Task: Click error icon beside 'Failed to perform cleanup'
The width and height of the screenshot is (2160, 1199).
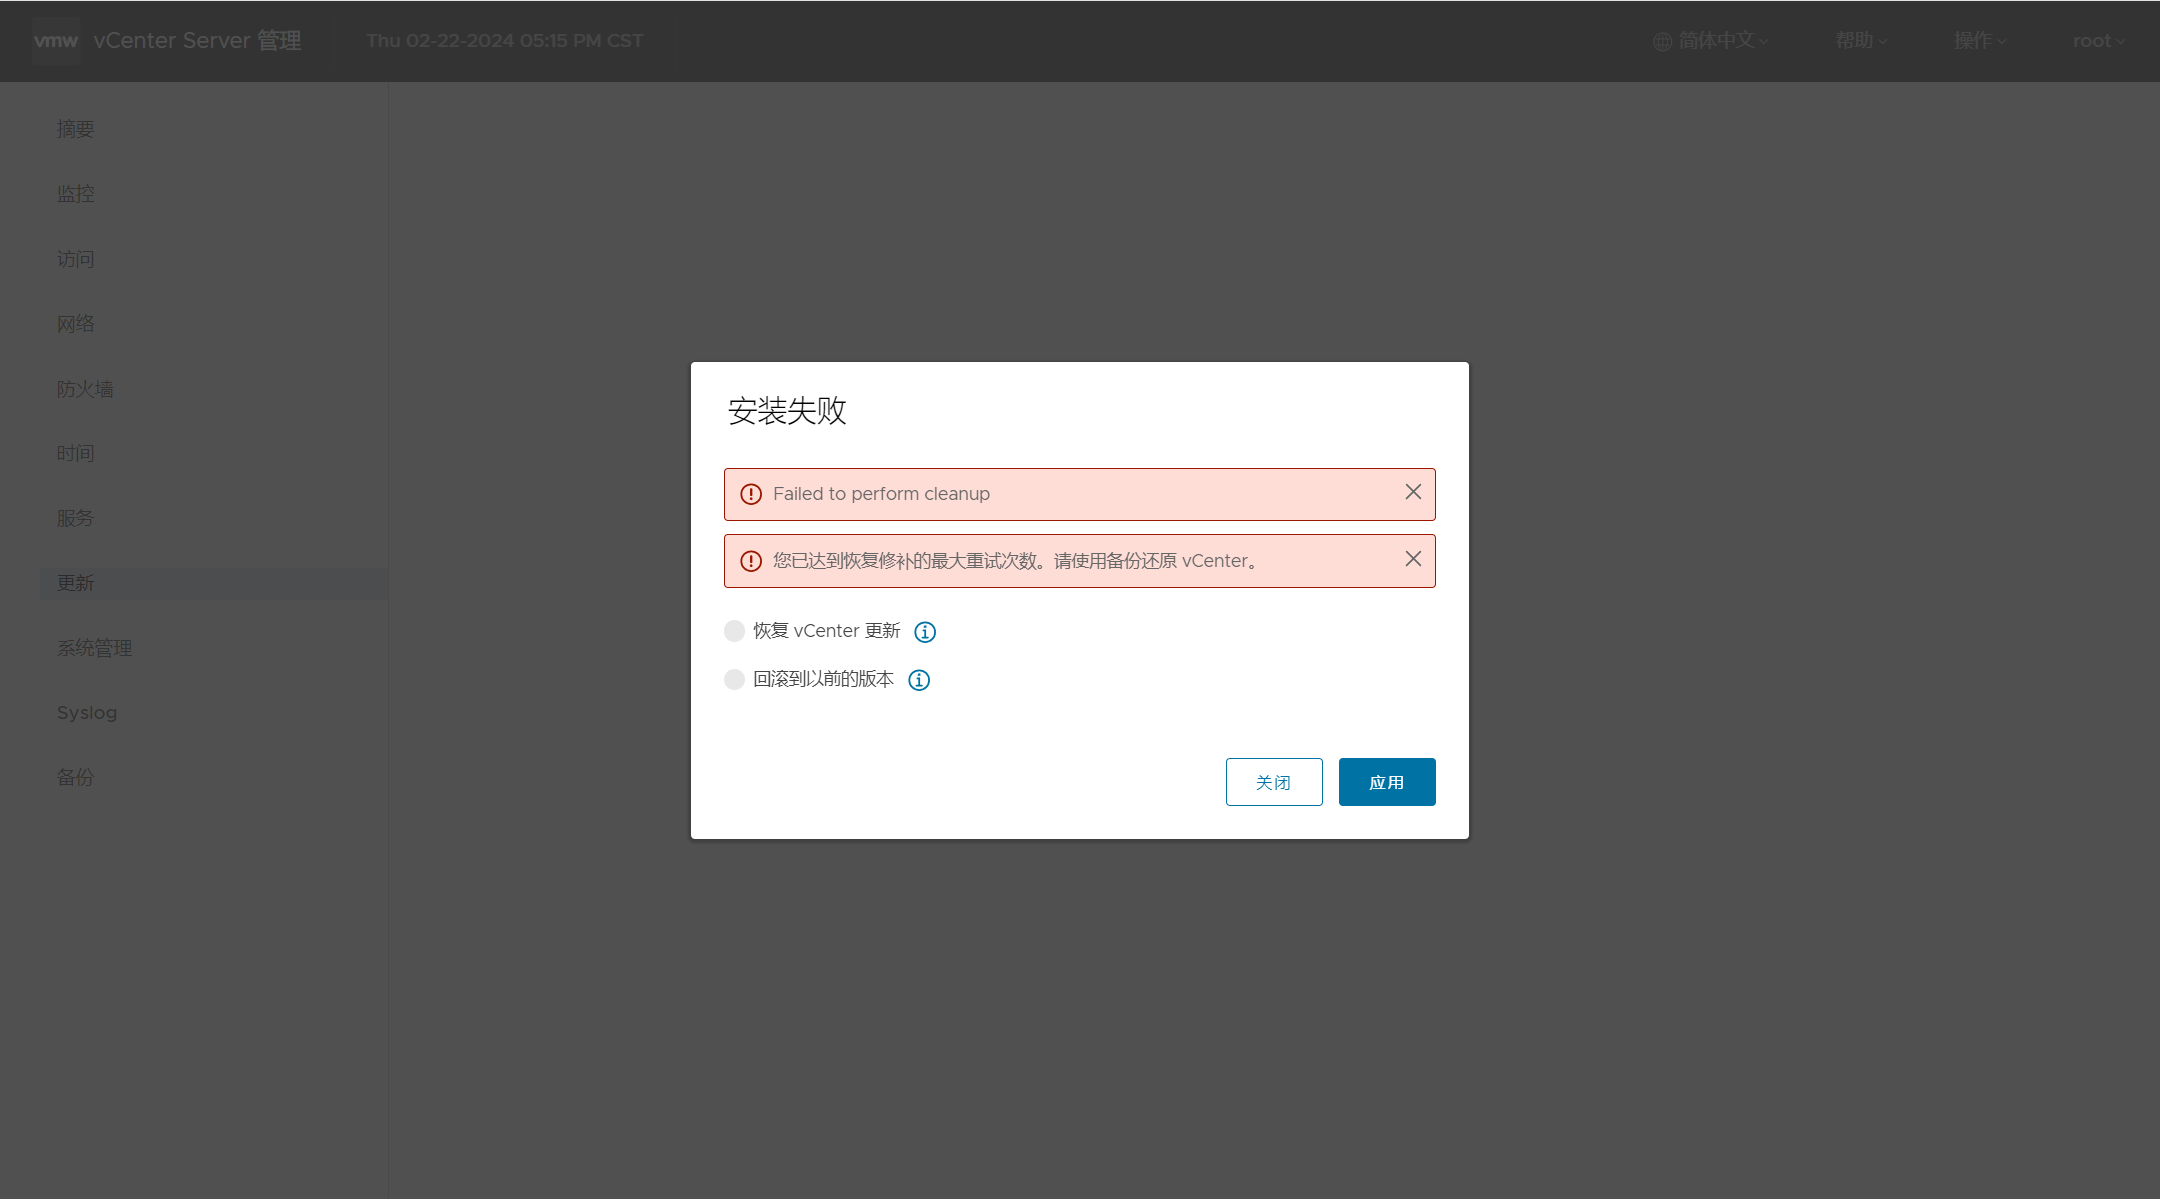Action: coord(751,494)
